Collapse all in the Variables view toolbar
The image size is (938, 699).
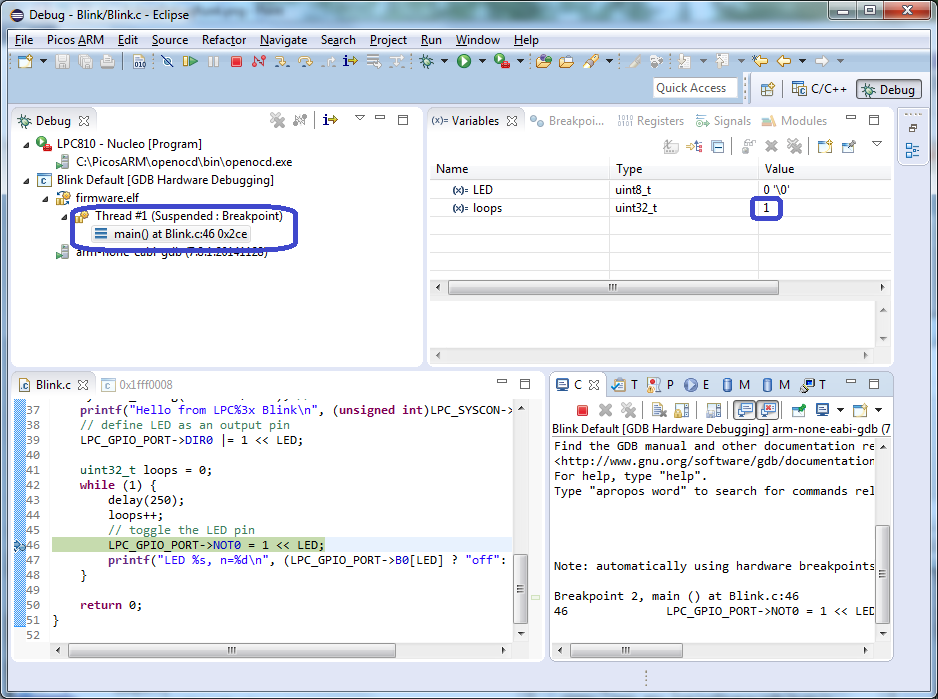[x=718, y=146]
